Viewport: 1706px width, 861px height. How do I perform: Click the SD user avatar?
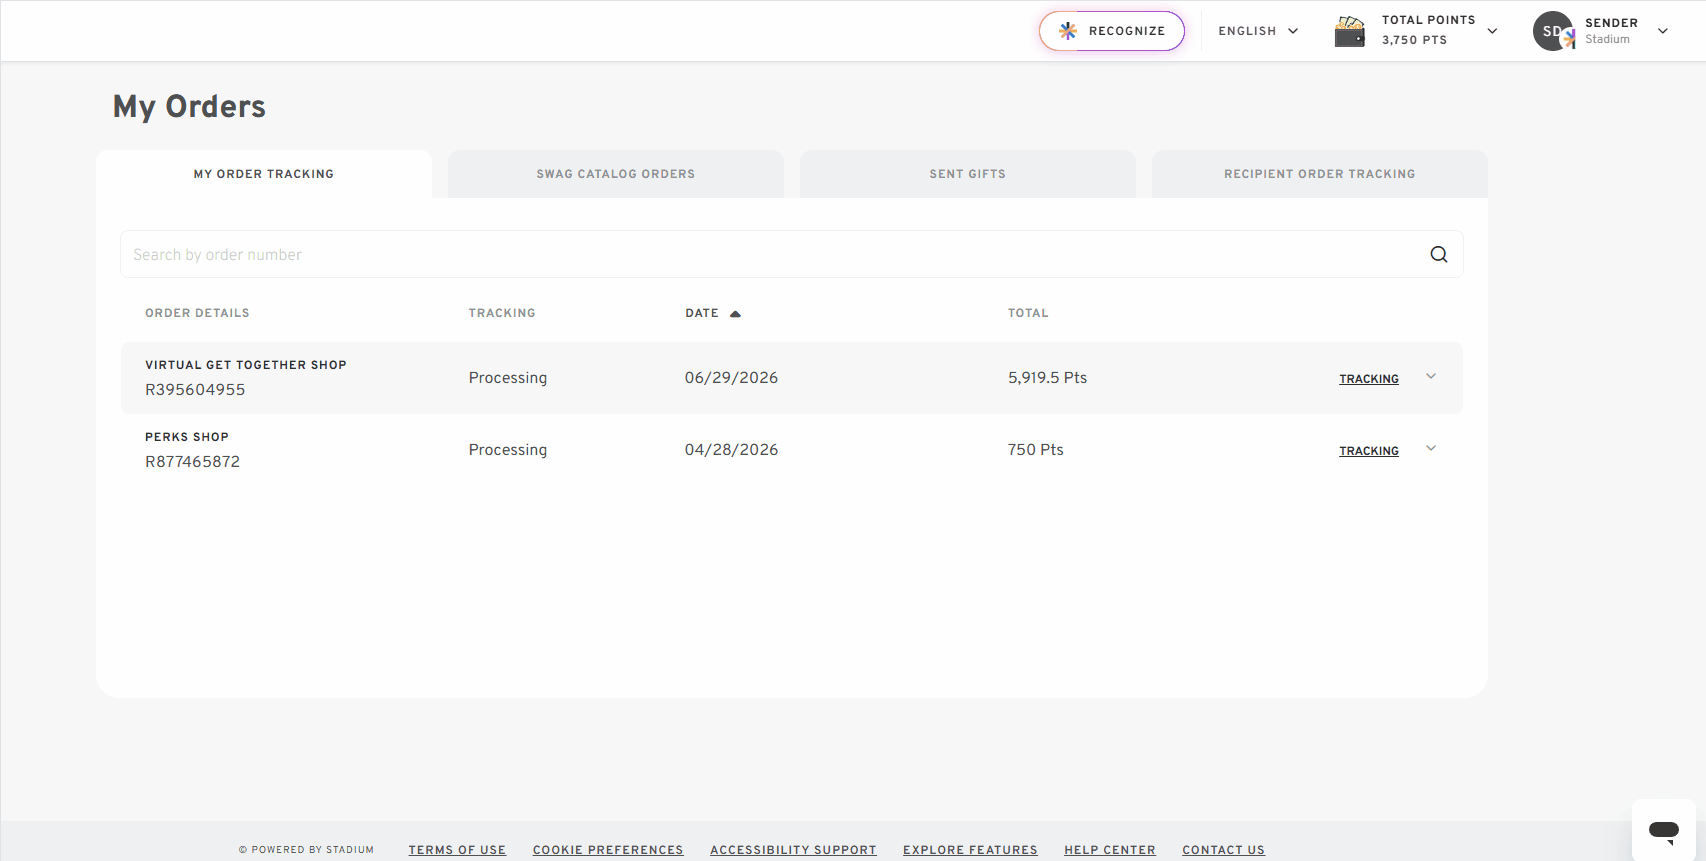(1553, 31)
